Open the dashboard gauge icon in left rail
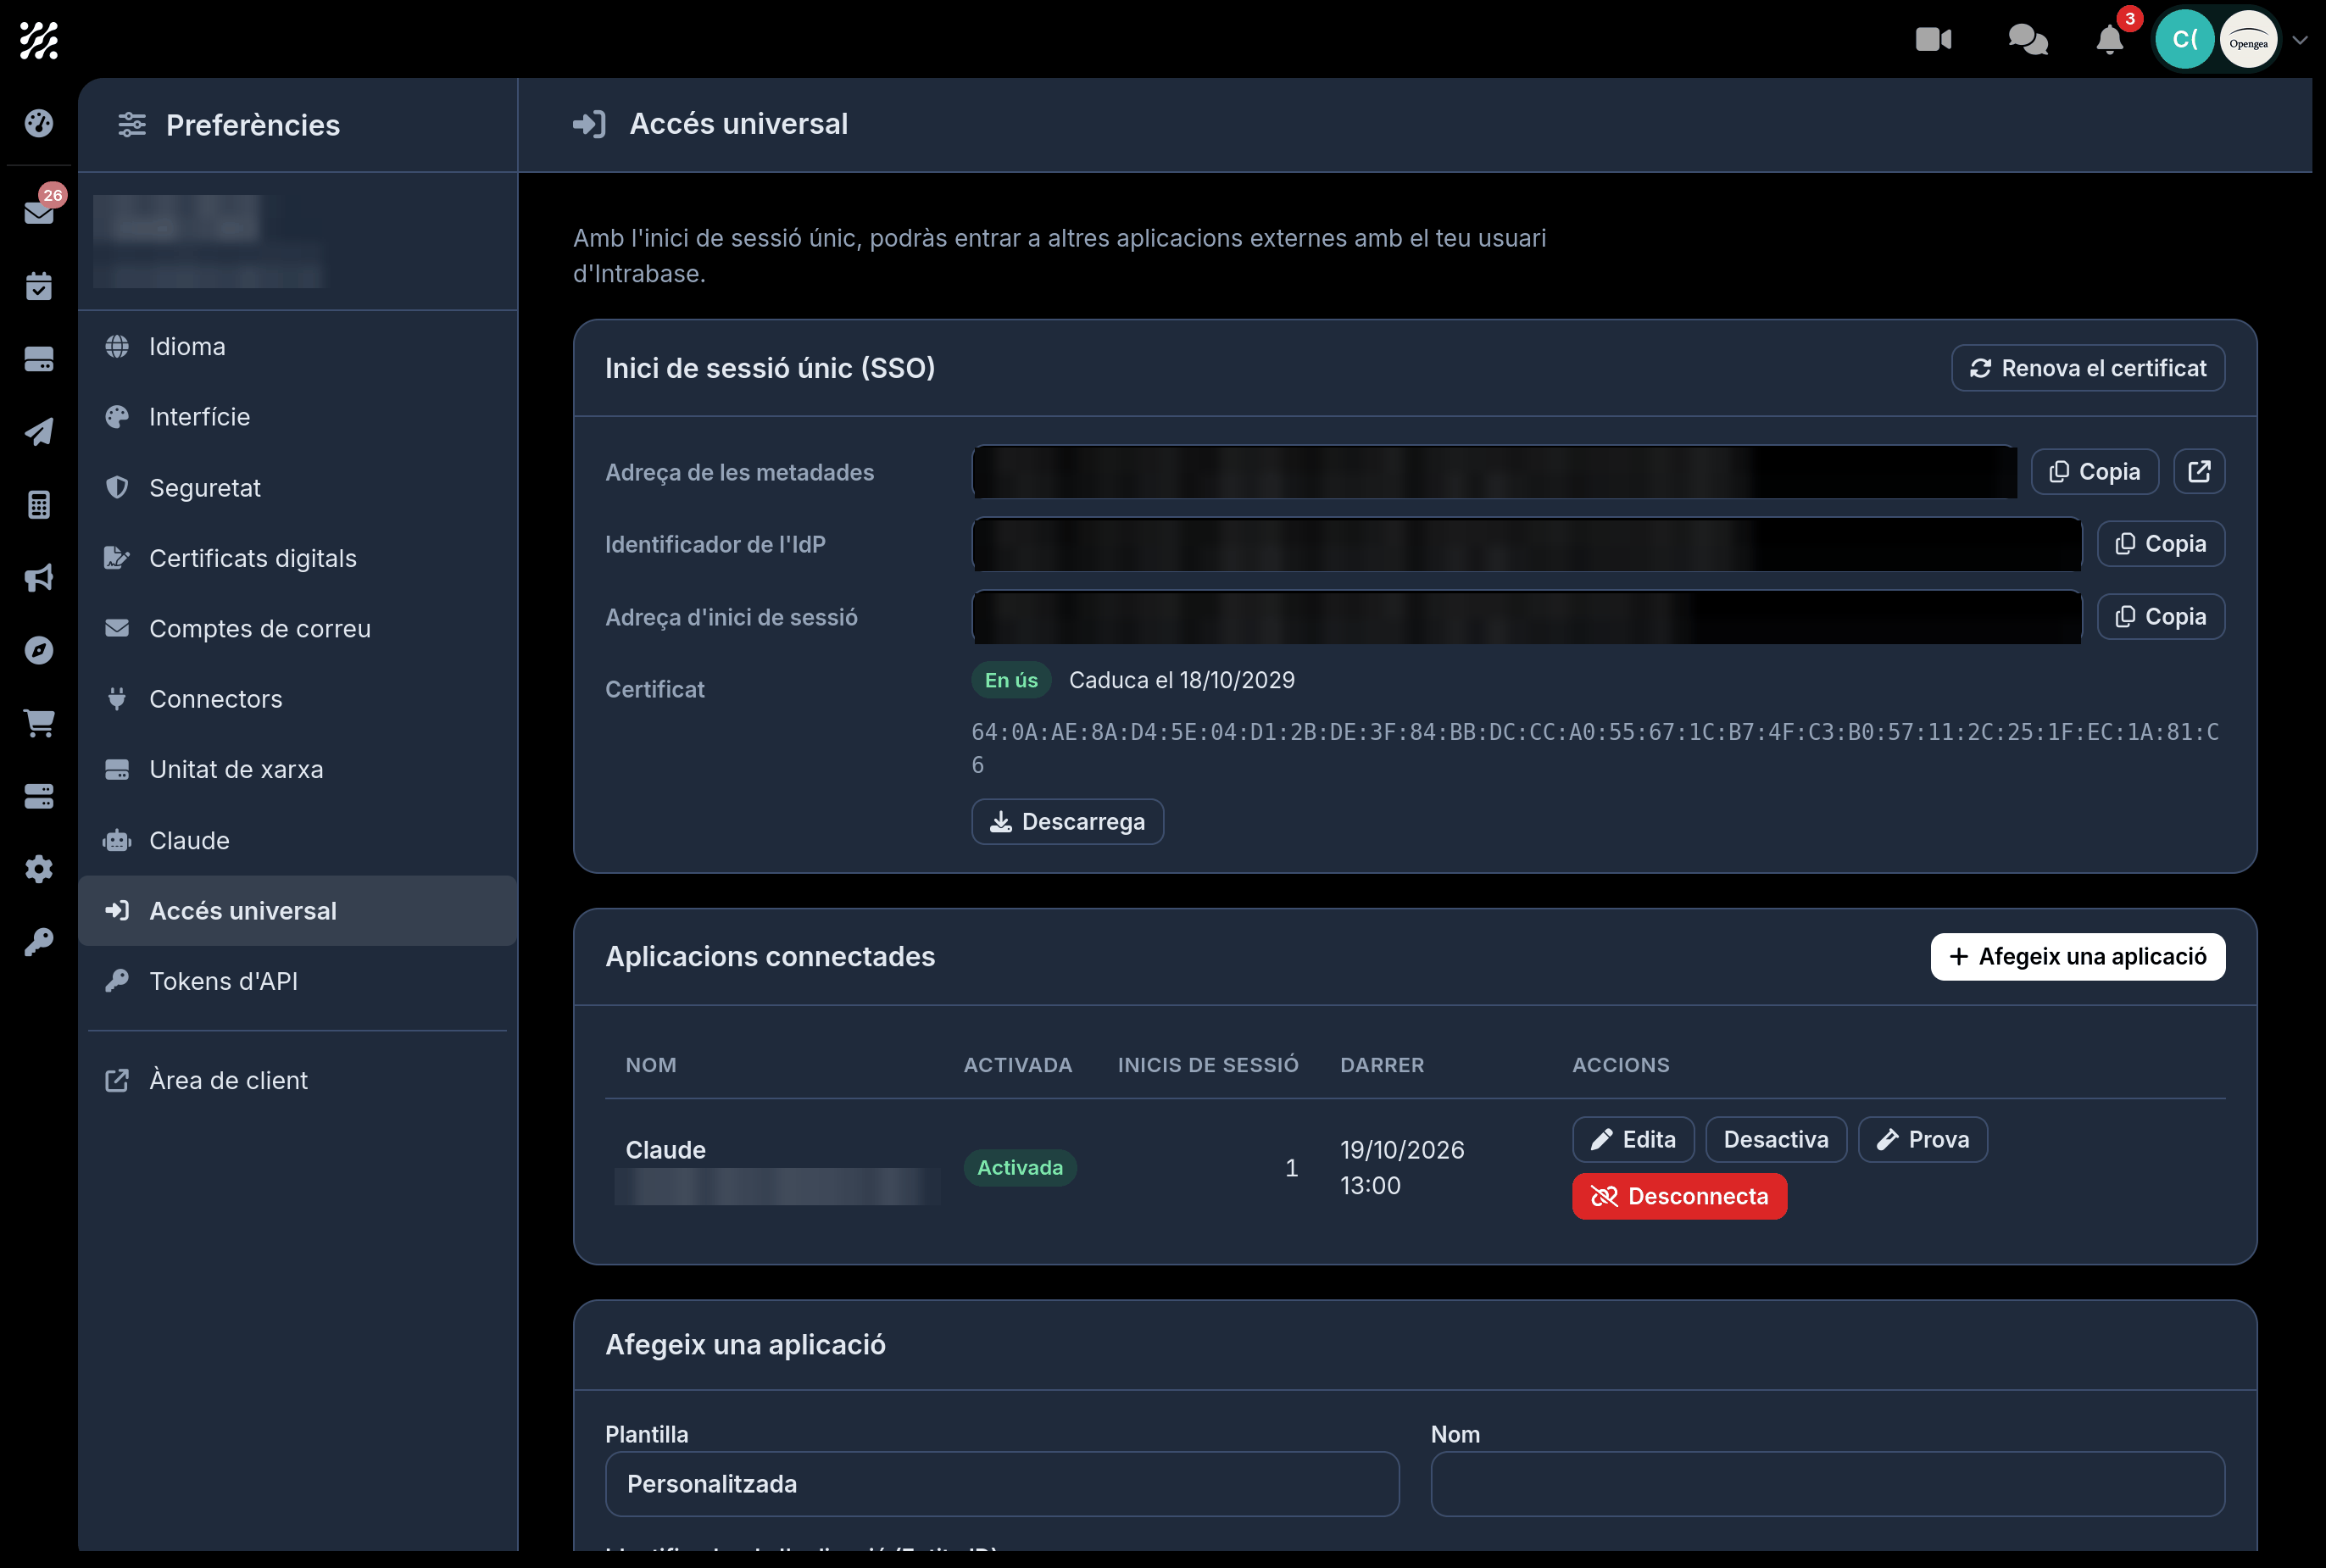 [39, 123]
